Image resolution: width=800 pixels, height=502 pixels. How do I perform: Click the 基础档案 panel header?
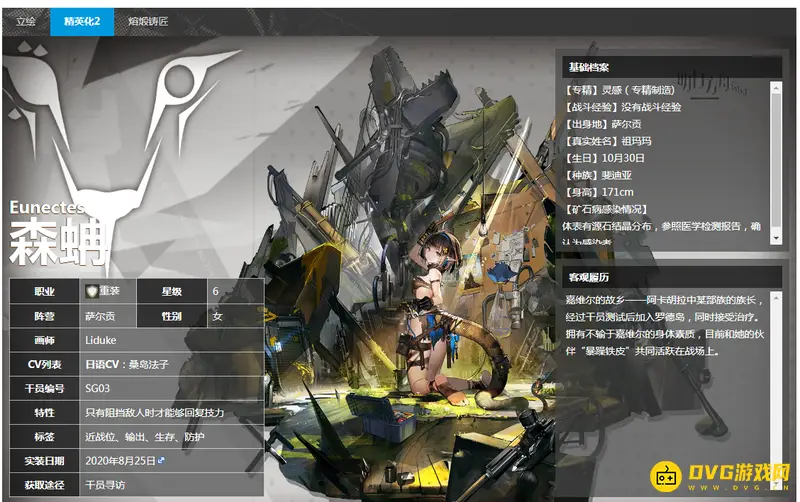(672, 67)
